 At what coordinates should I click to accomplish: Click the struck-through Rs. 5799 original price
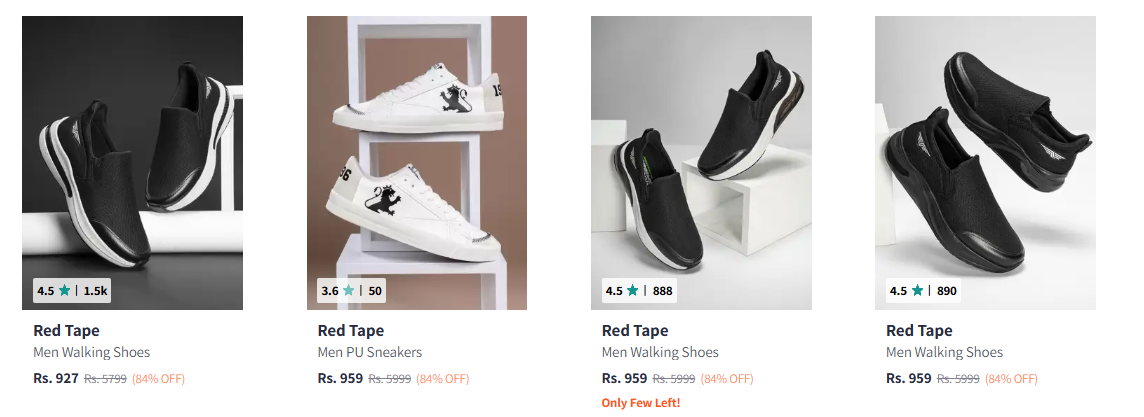pos(105,379)
